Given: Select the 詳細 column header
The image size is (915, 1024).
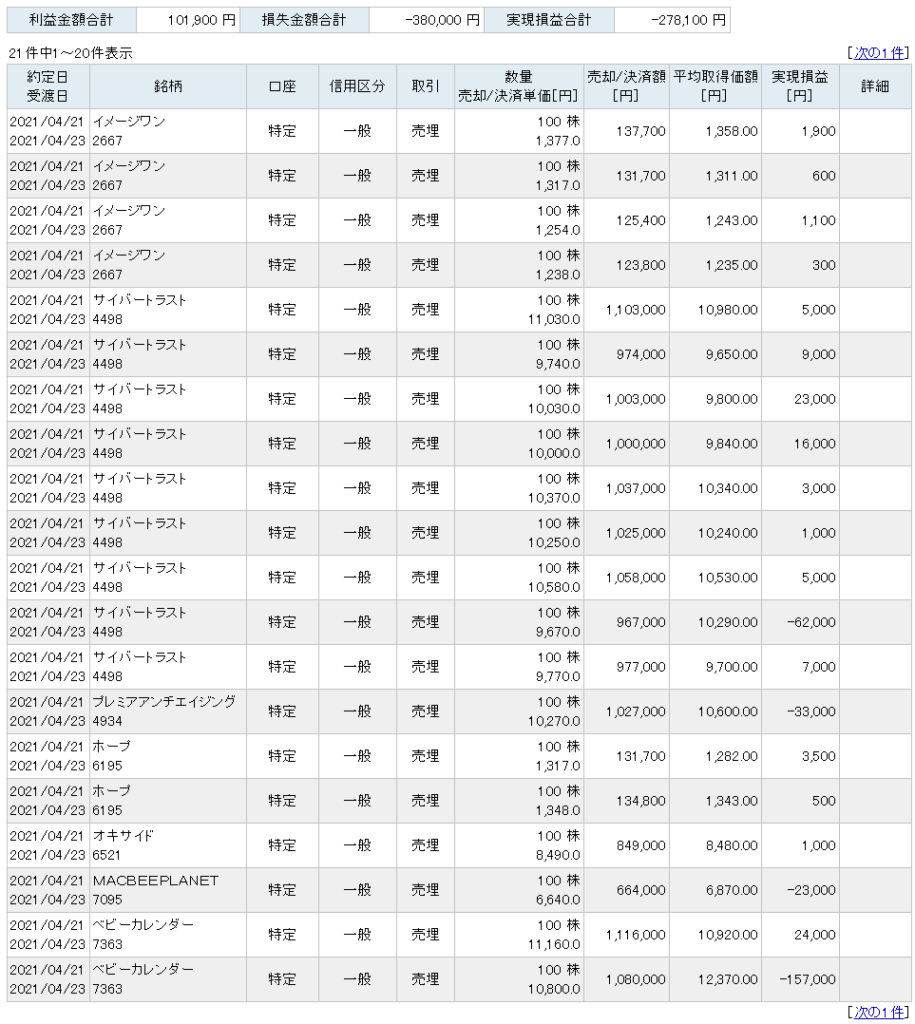Looking at the screenshot, I should pos(875,86).
